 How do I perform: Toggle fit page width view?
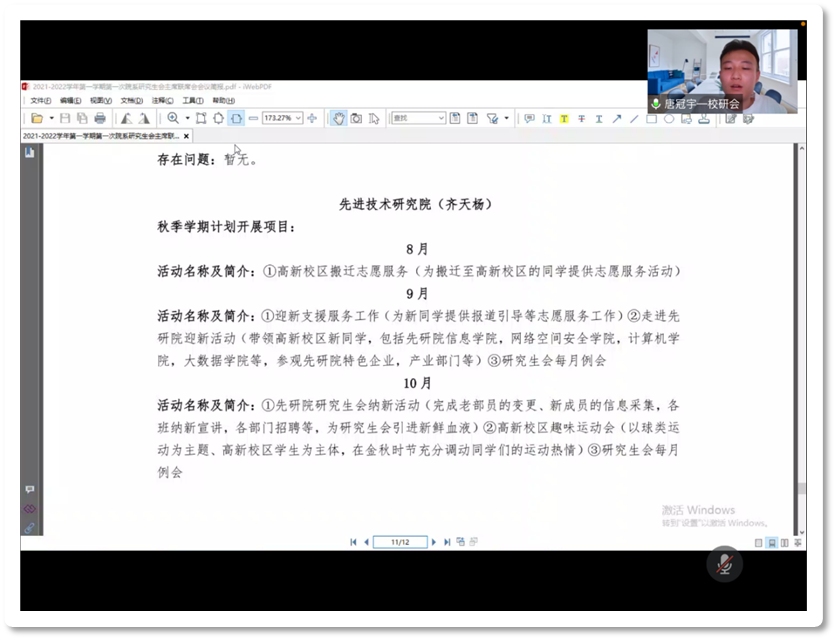[236, 118]
